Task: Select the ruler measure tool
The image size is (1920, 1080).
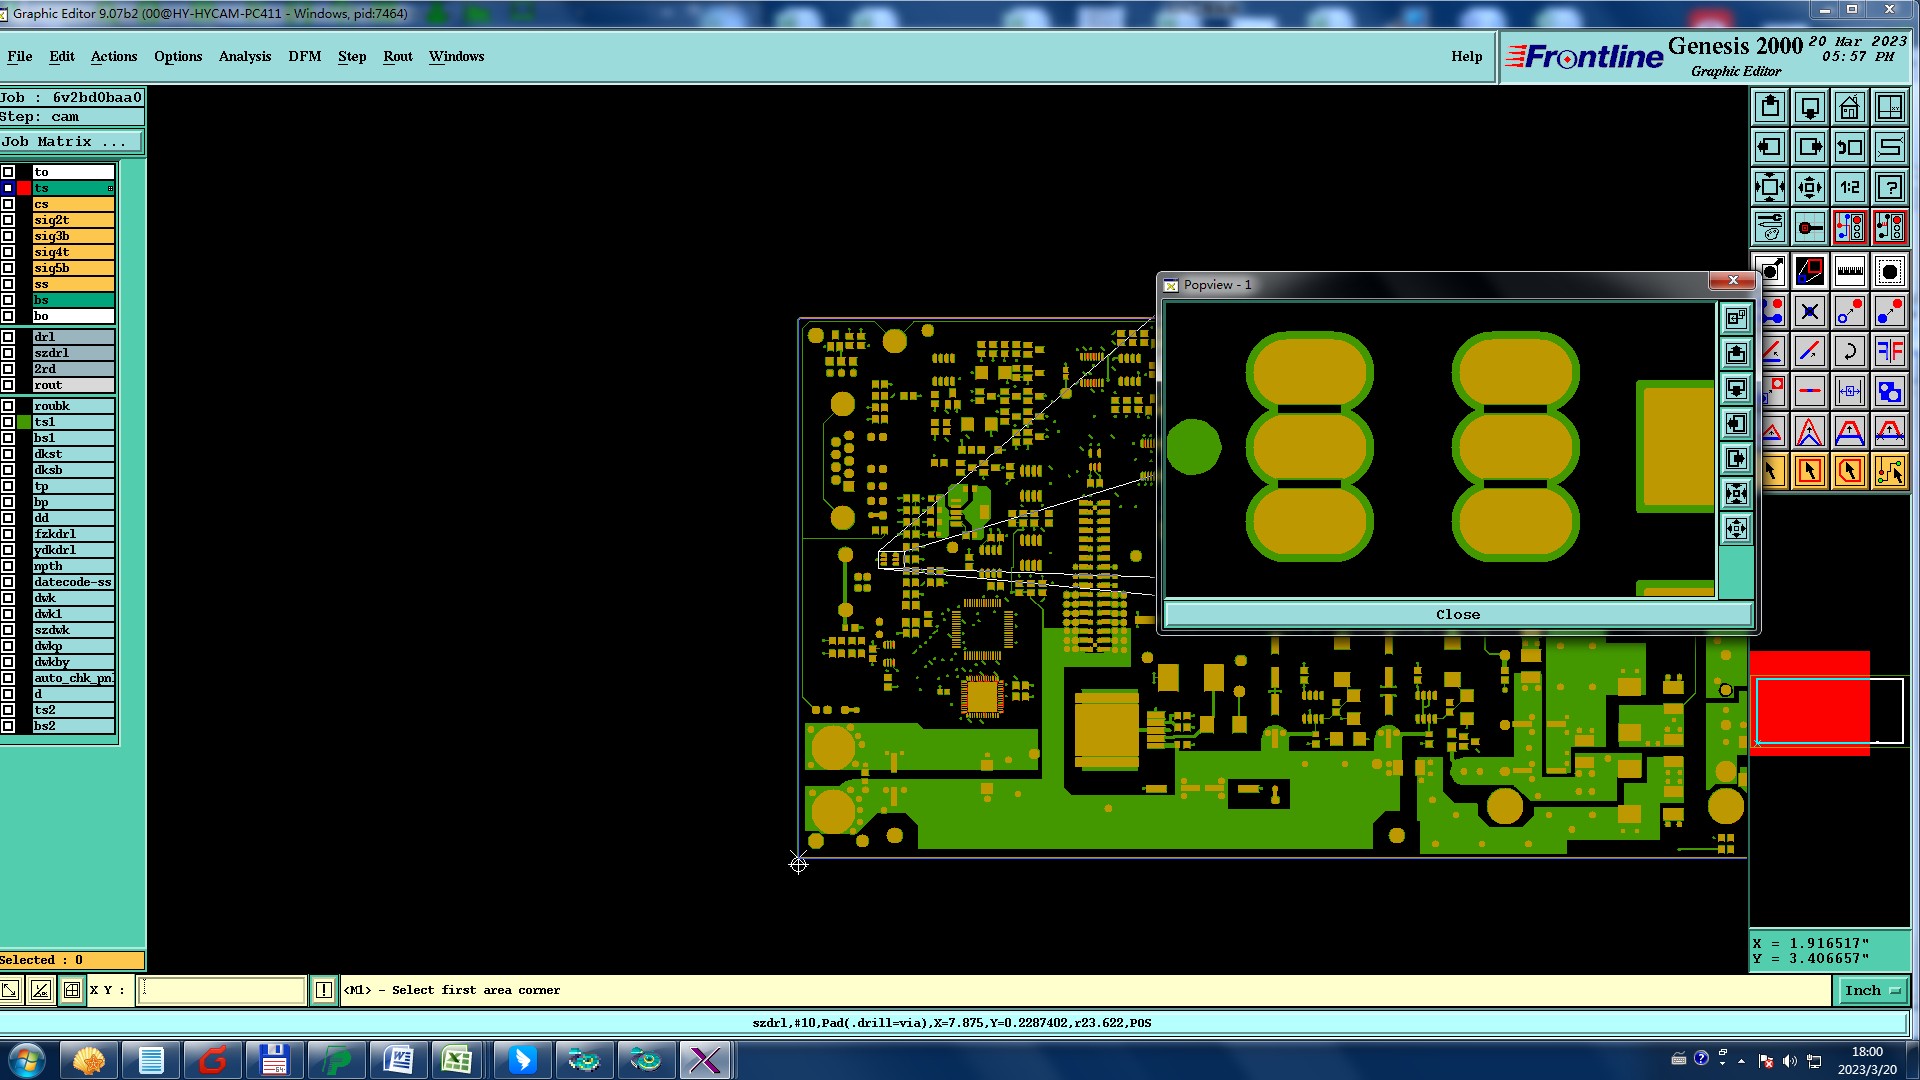Action: pyautogui.click(x=1849, y=270)
